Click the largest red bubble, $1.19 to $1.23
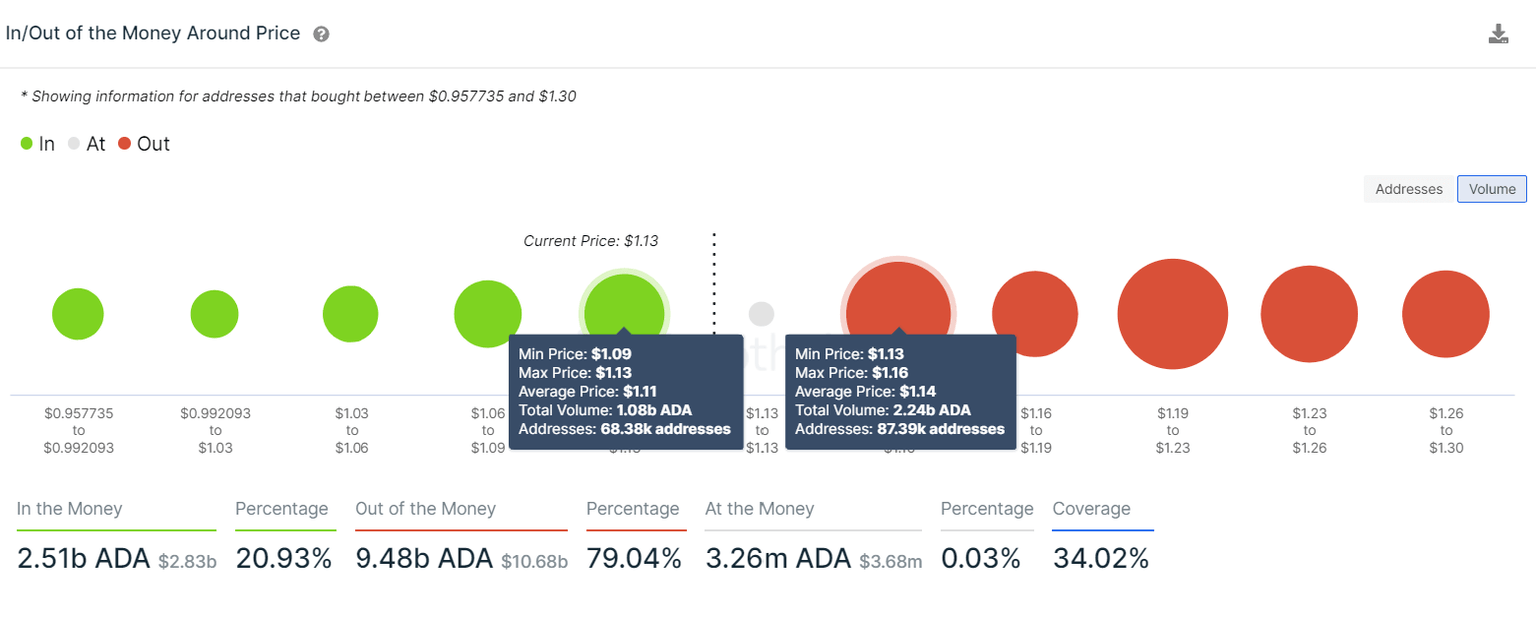Viewport: 1536px width, 619px height. [1172, 314]
